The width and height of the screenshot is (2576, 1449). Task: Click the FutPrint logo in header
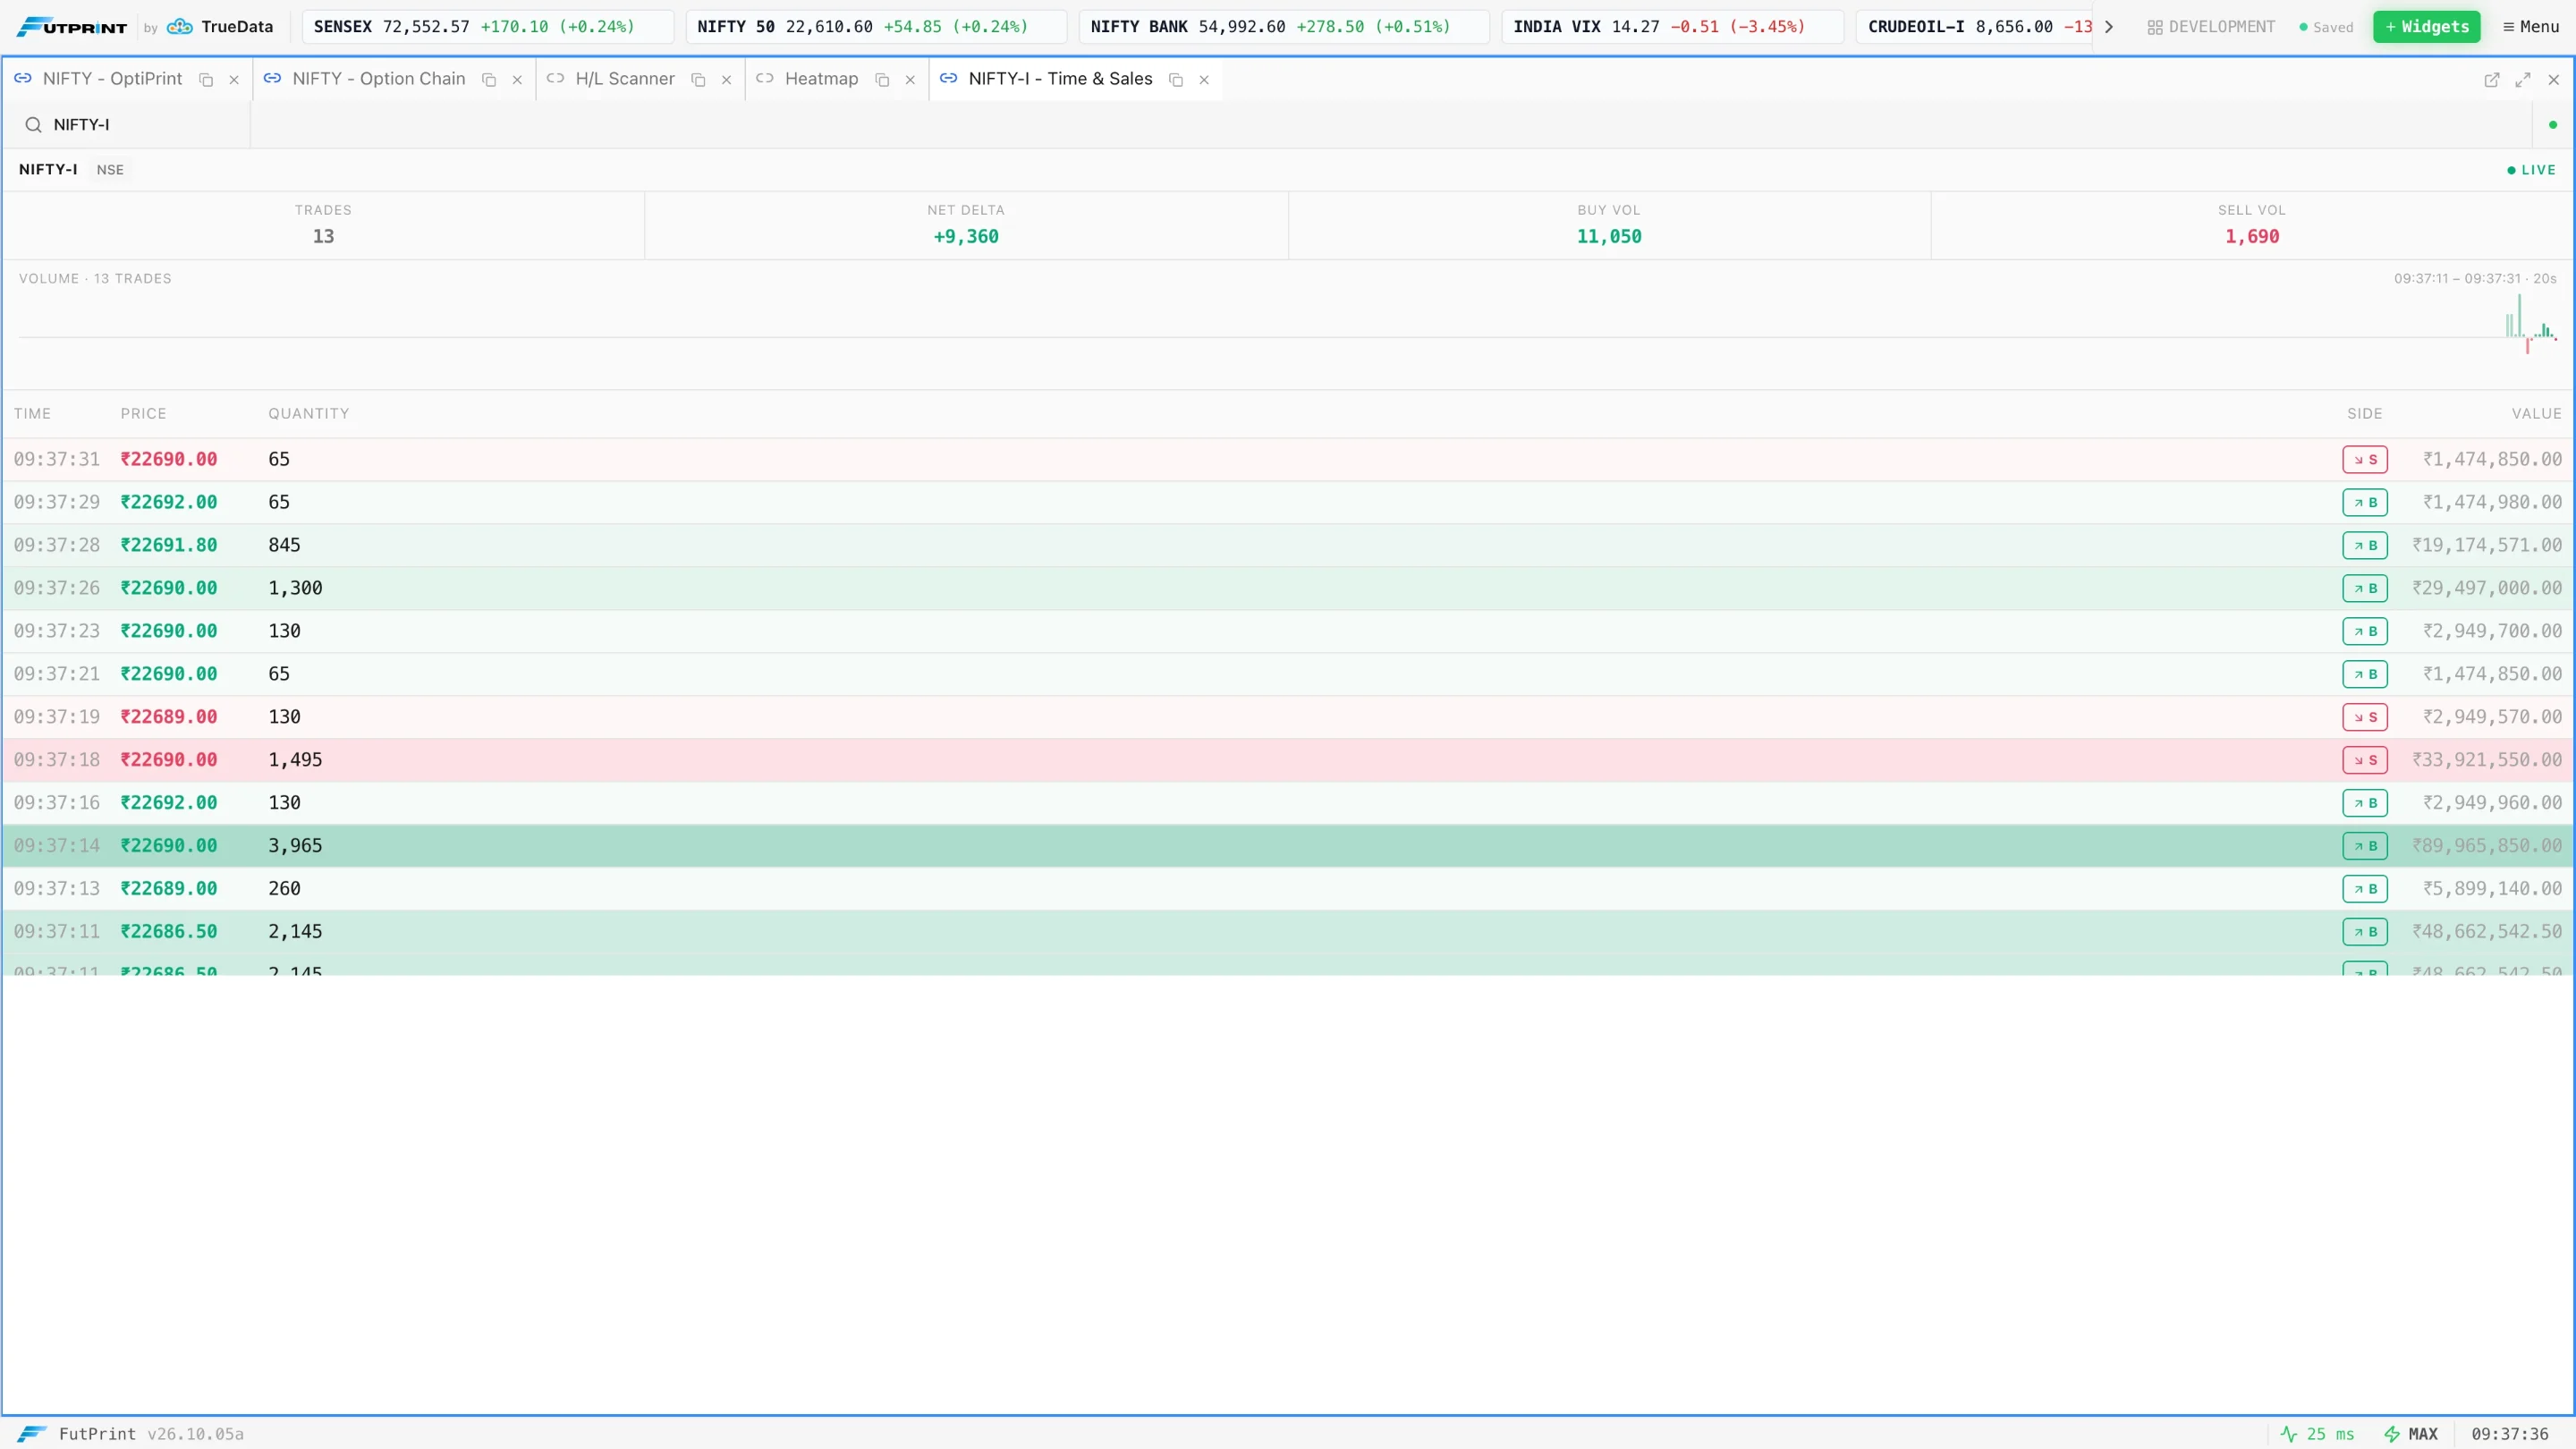72,27
